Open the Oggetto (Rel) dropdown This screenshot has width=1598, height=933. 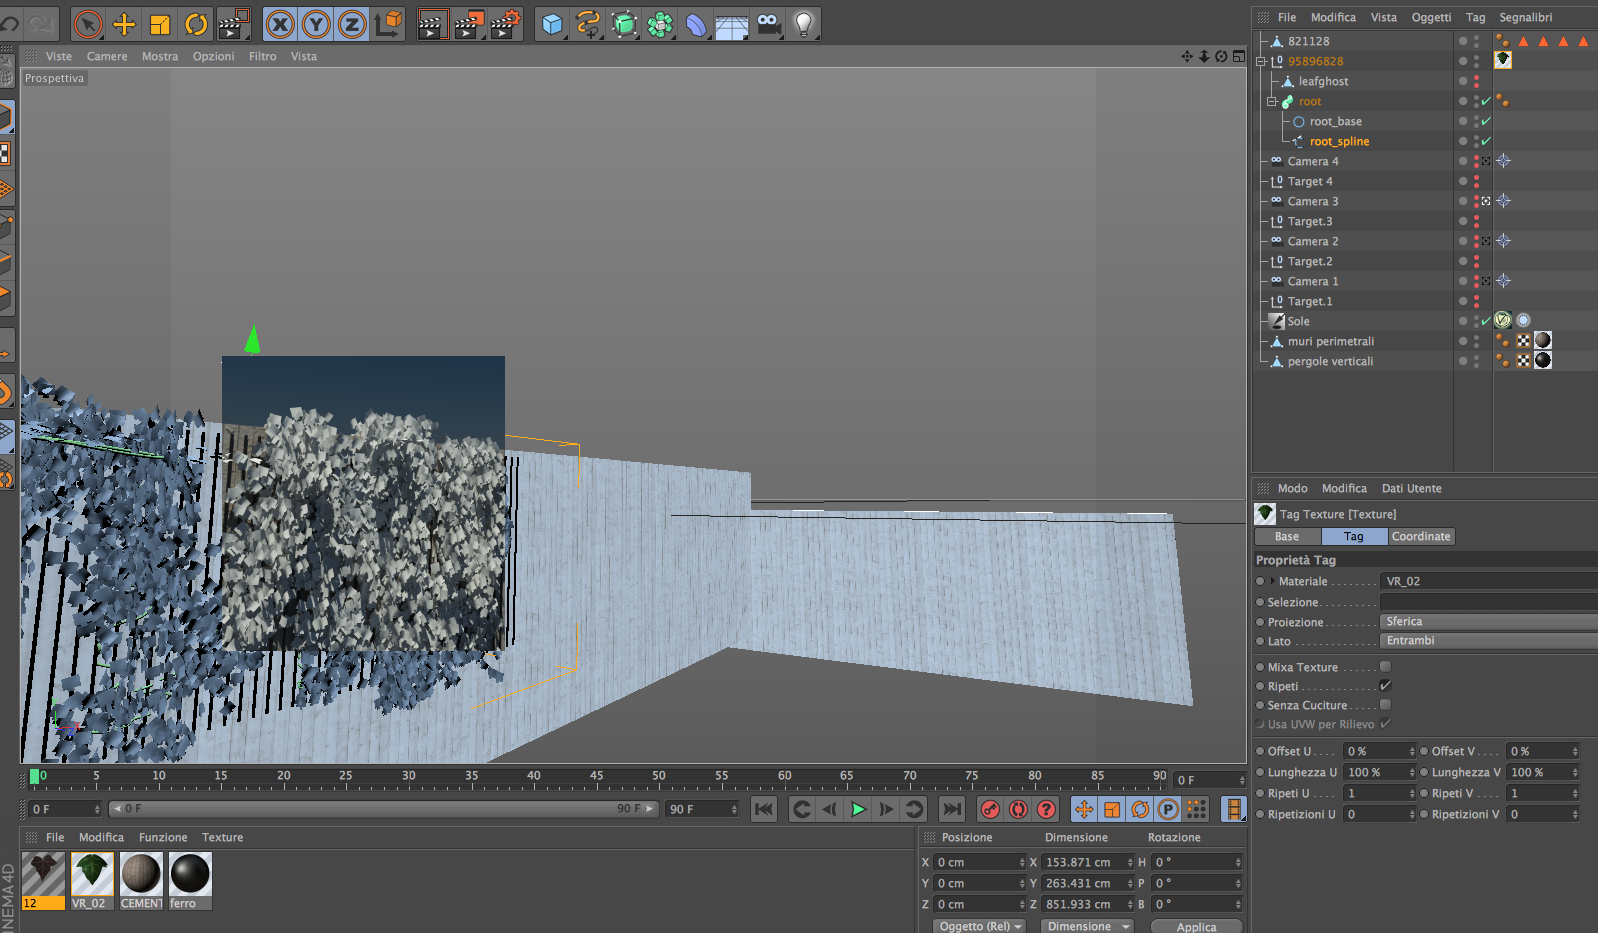click(980, 926)
